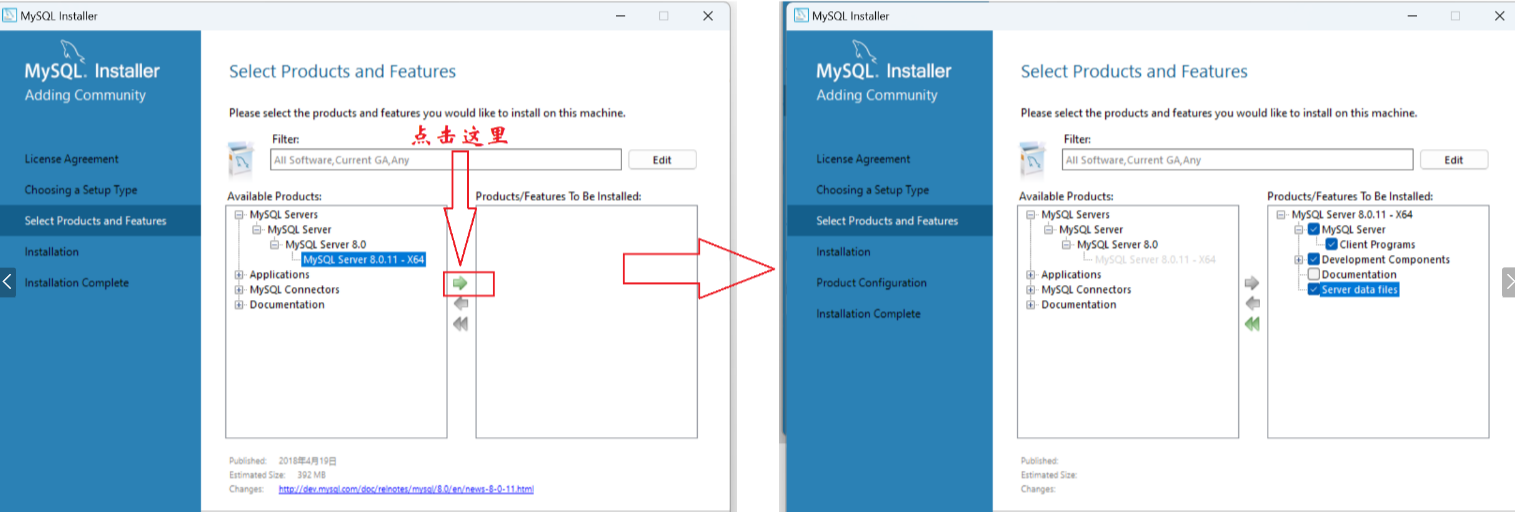Select Server data files label in install list

pyautogui.click(x=1360, y=290)
